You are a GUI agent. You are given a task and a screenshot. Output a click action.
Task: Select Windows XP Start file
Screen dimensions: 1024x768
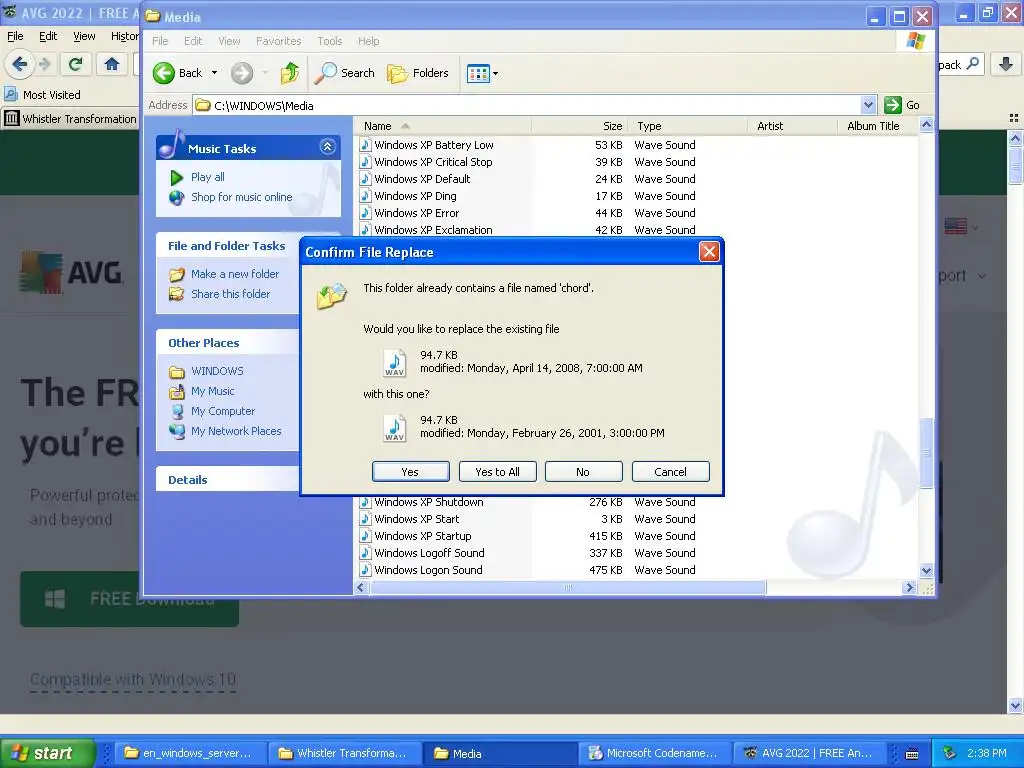click(x=416, y=519)
